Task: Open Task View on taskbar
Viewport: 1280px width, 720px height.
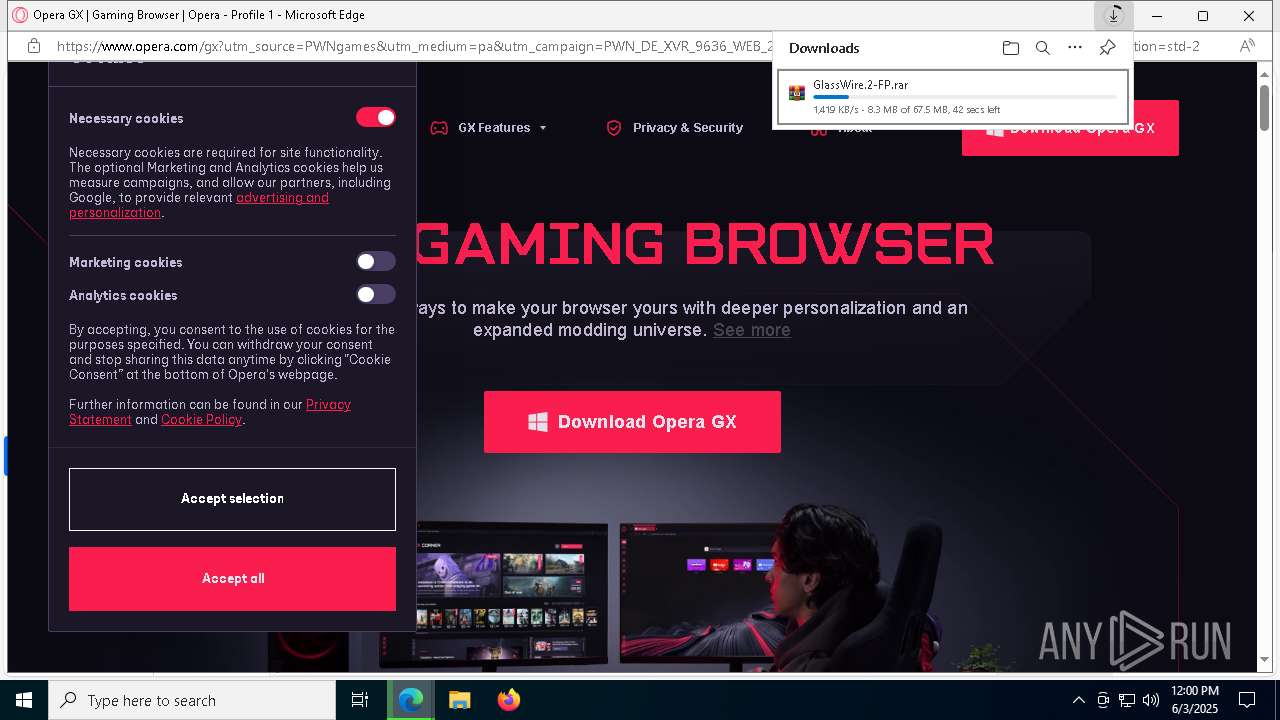Action: (x=360, y=700)
